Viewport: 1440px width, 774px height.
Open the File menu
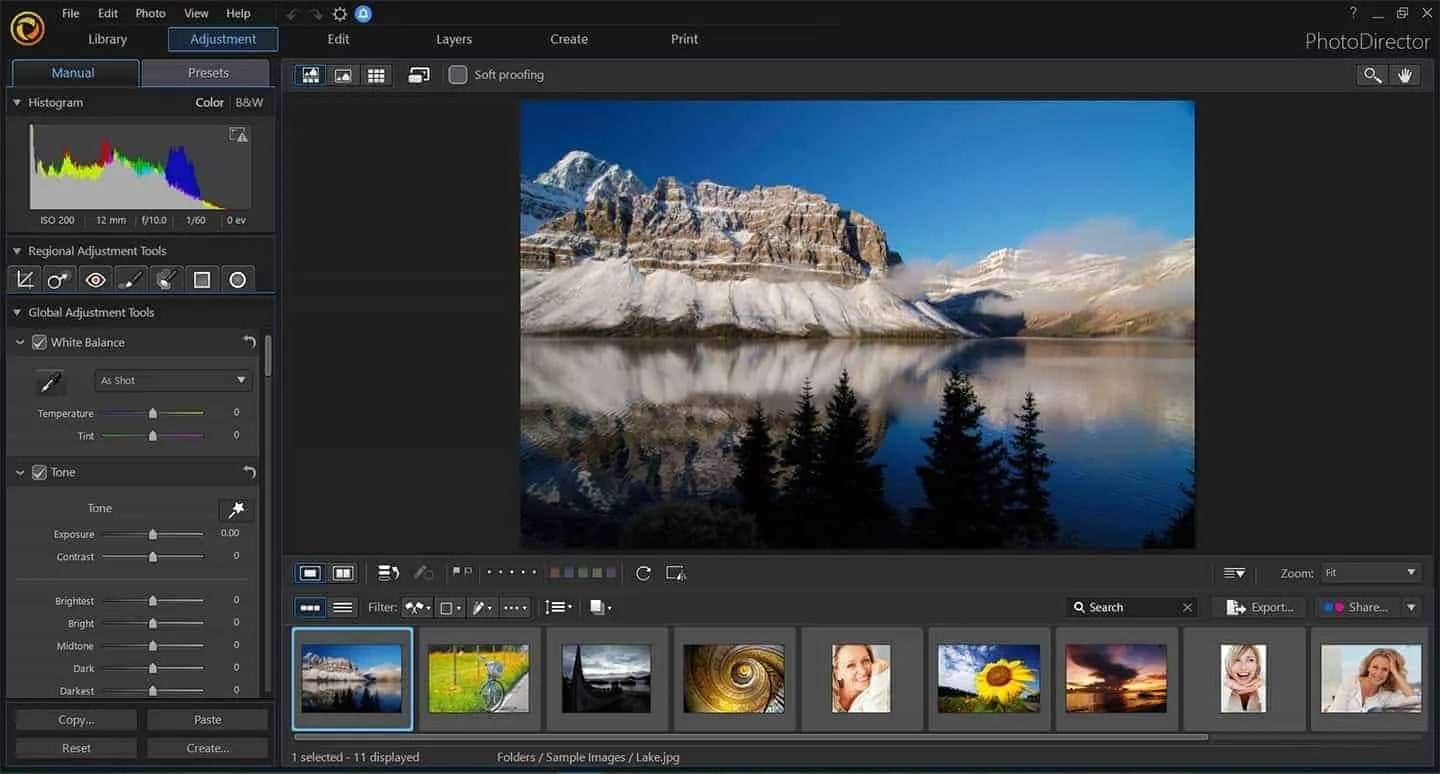[70, 13]
